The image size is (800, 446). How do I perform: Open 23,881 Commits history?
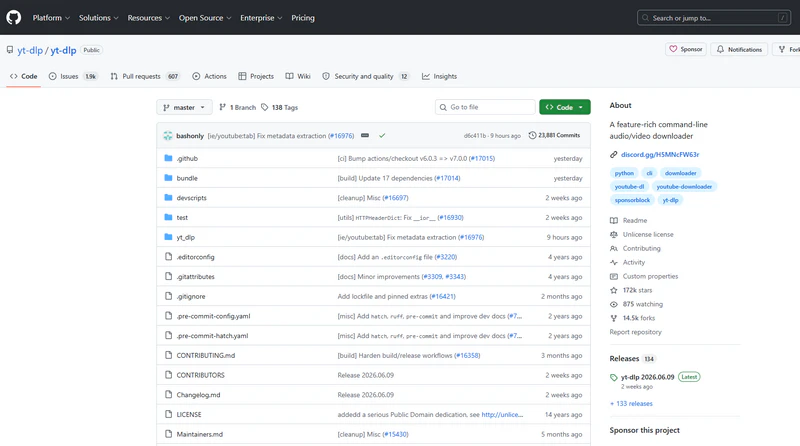554,135
